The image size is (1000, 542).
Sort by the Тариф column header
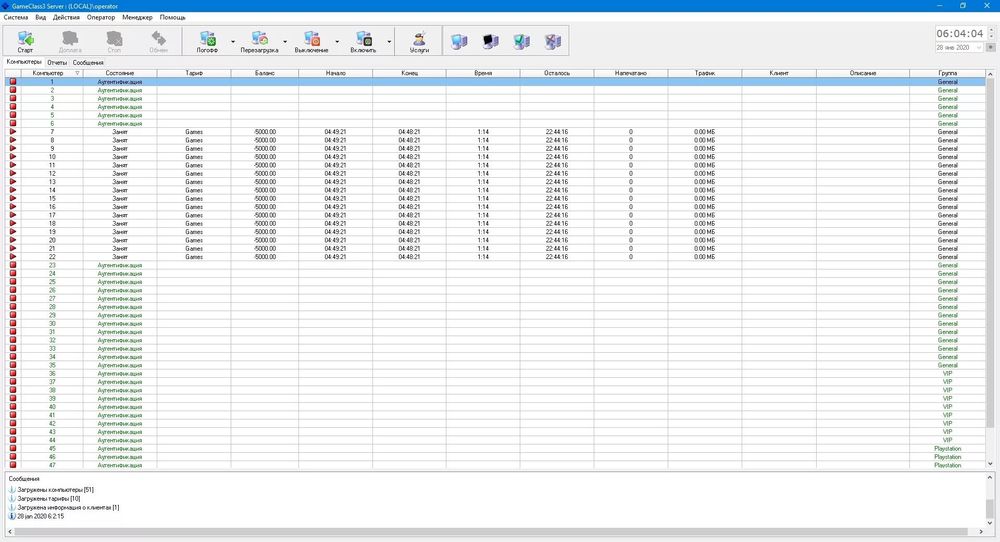point(194,73)
